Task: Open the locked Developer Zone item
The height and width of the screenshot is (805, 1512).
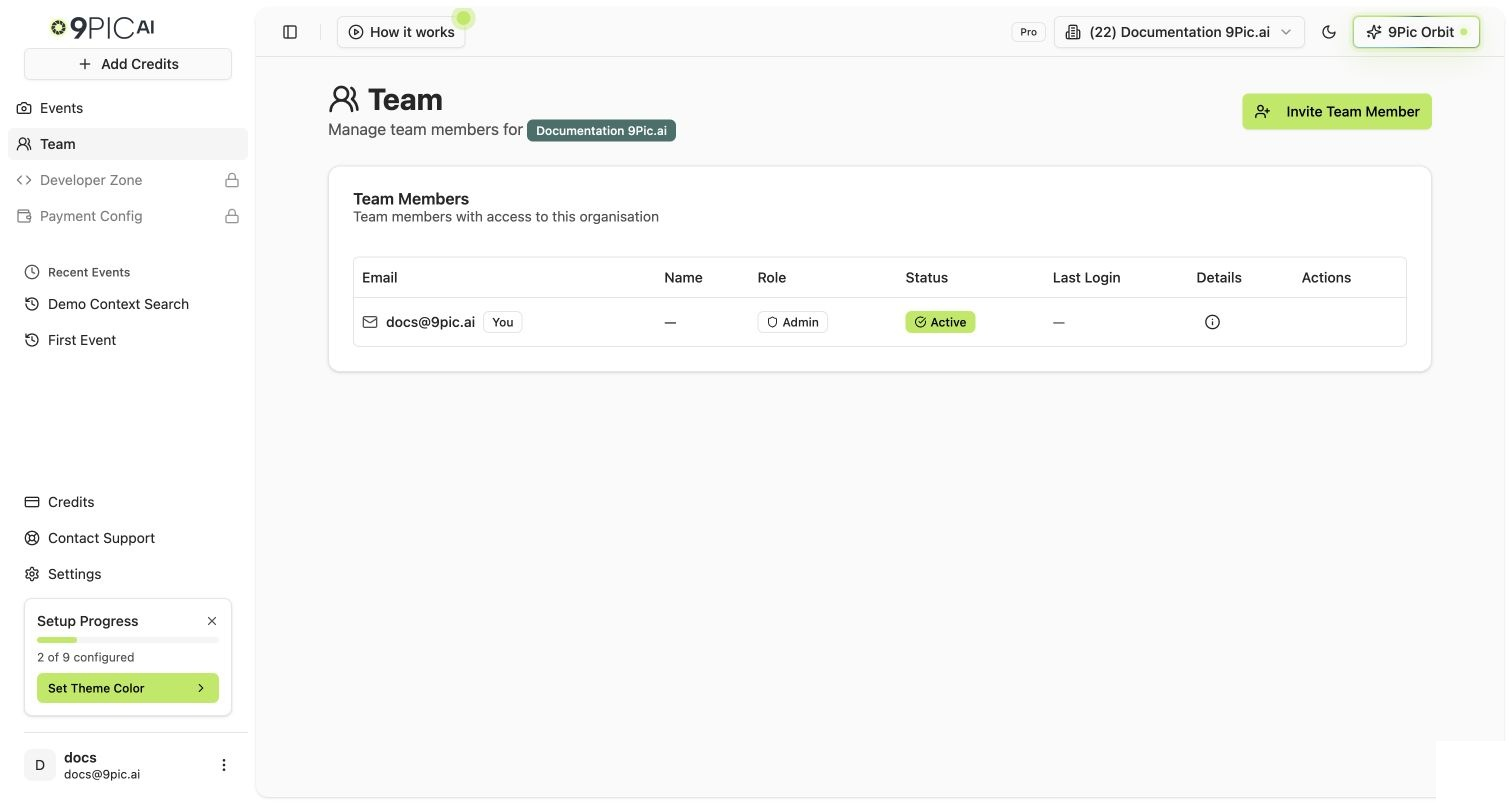Action: (128, 180)
